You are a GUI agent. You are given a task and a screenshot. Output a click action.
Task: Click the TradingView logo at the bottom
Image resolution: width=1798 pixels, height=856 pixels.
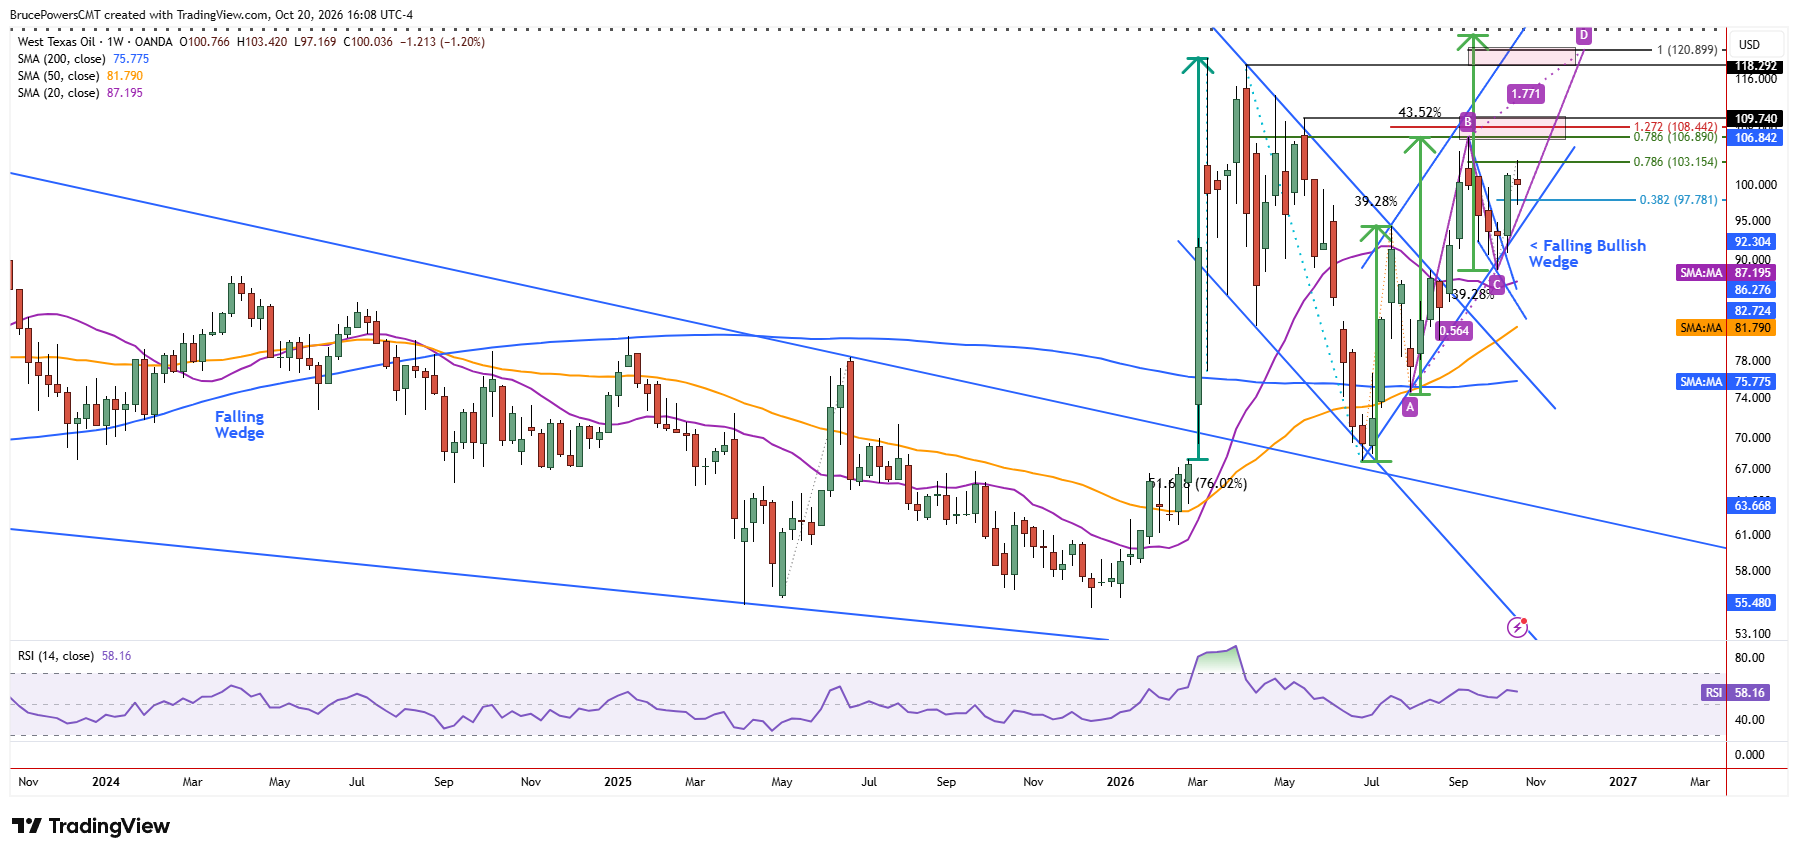pyautogui.click(x=91, y=826)
